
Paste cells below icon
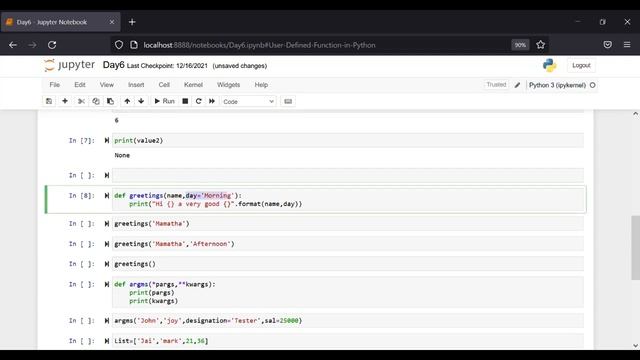111,101
